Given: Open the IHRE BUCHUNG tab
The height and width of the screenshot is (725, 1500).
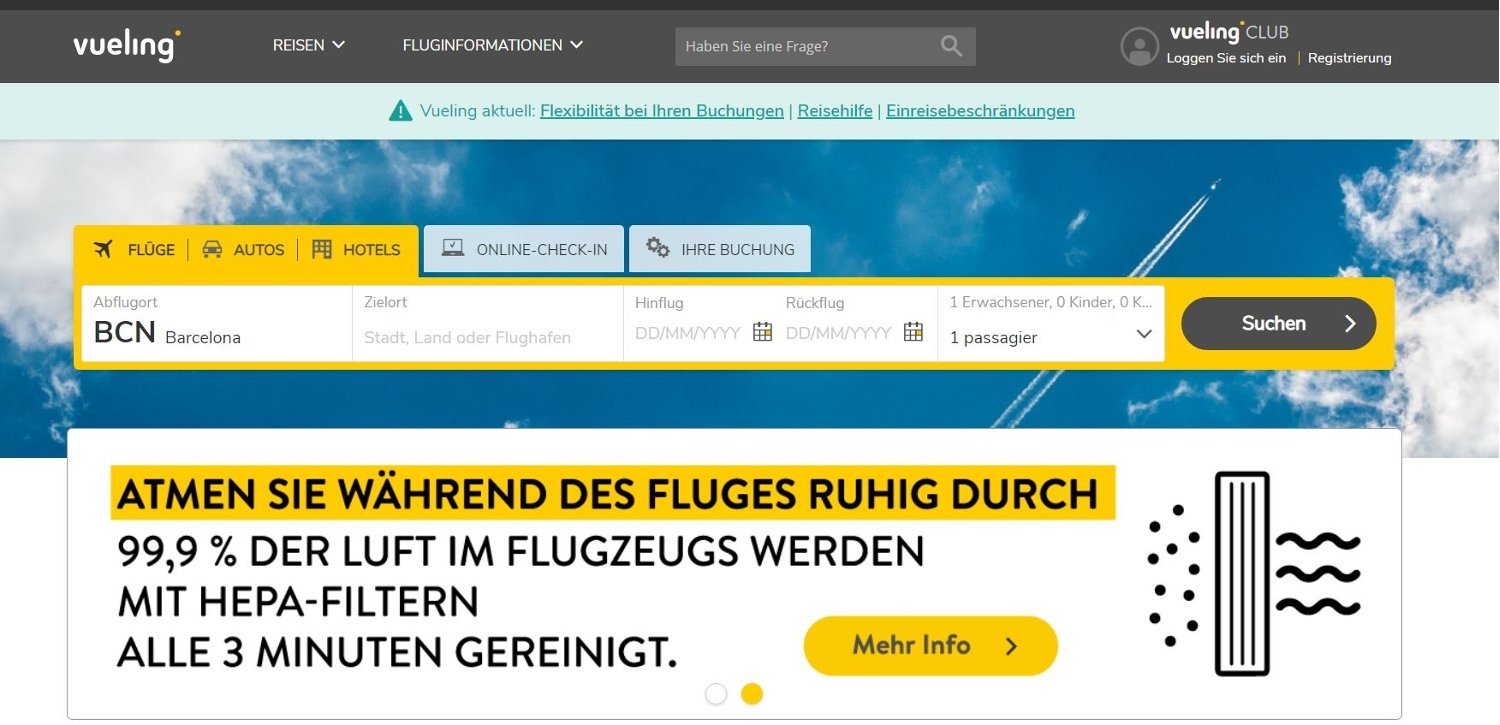Looking at the screenshot, I should [720, 249].
